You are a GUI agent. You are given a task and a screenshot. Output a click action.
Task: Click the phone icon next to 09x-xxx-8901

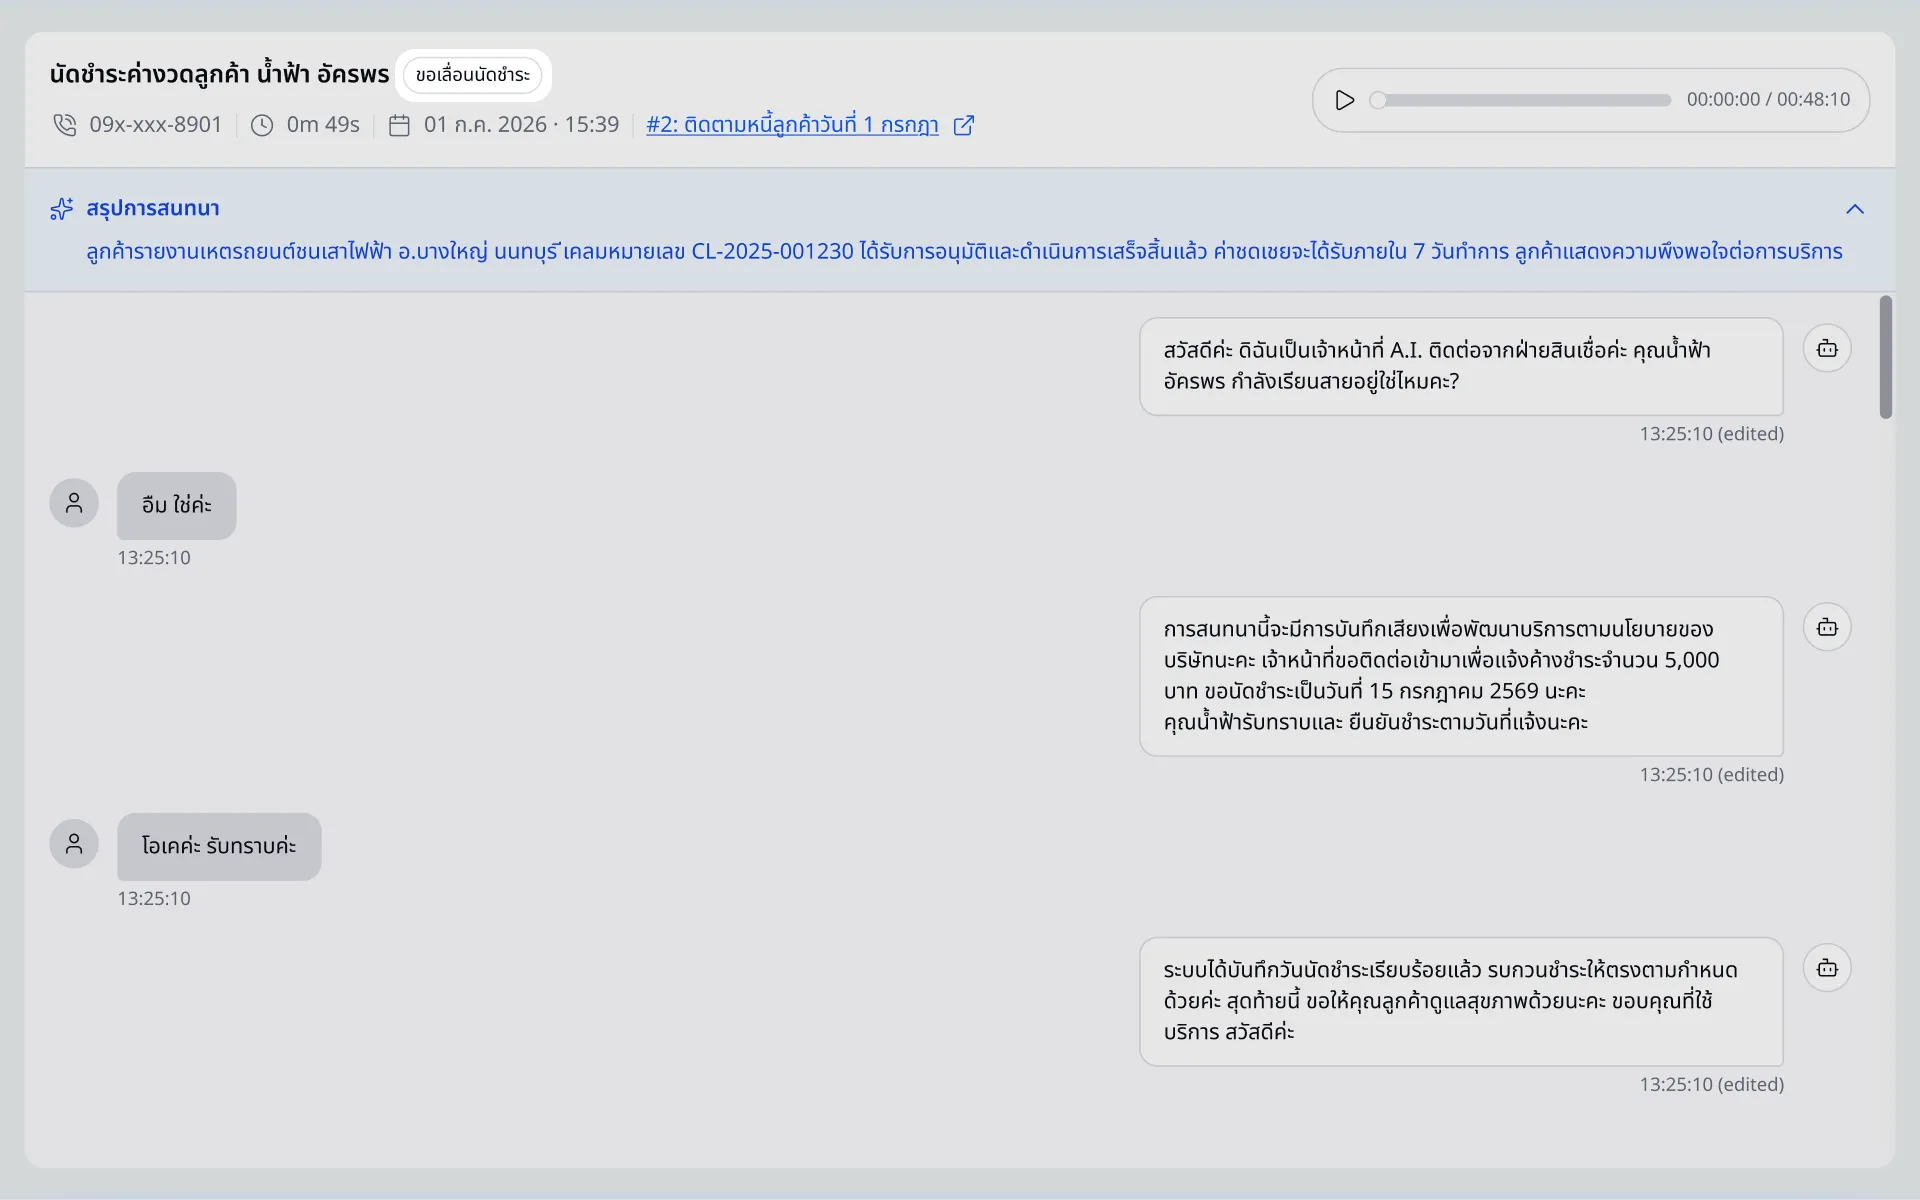[64, 125]
